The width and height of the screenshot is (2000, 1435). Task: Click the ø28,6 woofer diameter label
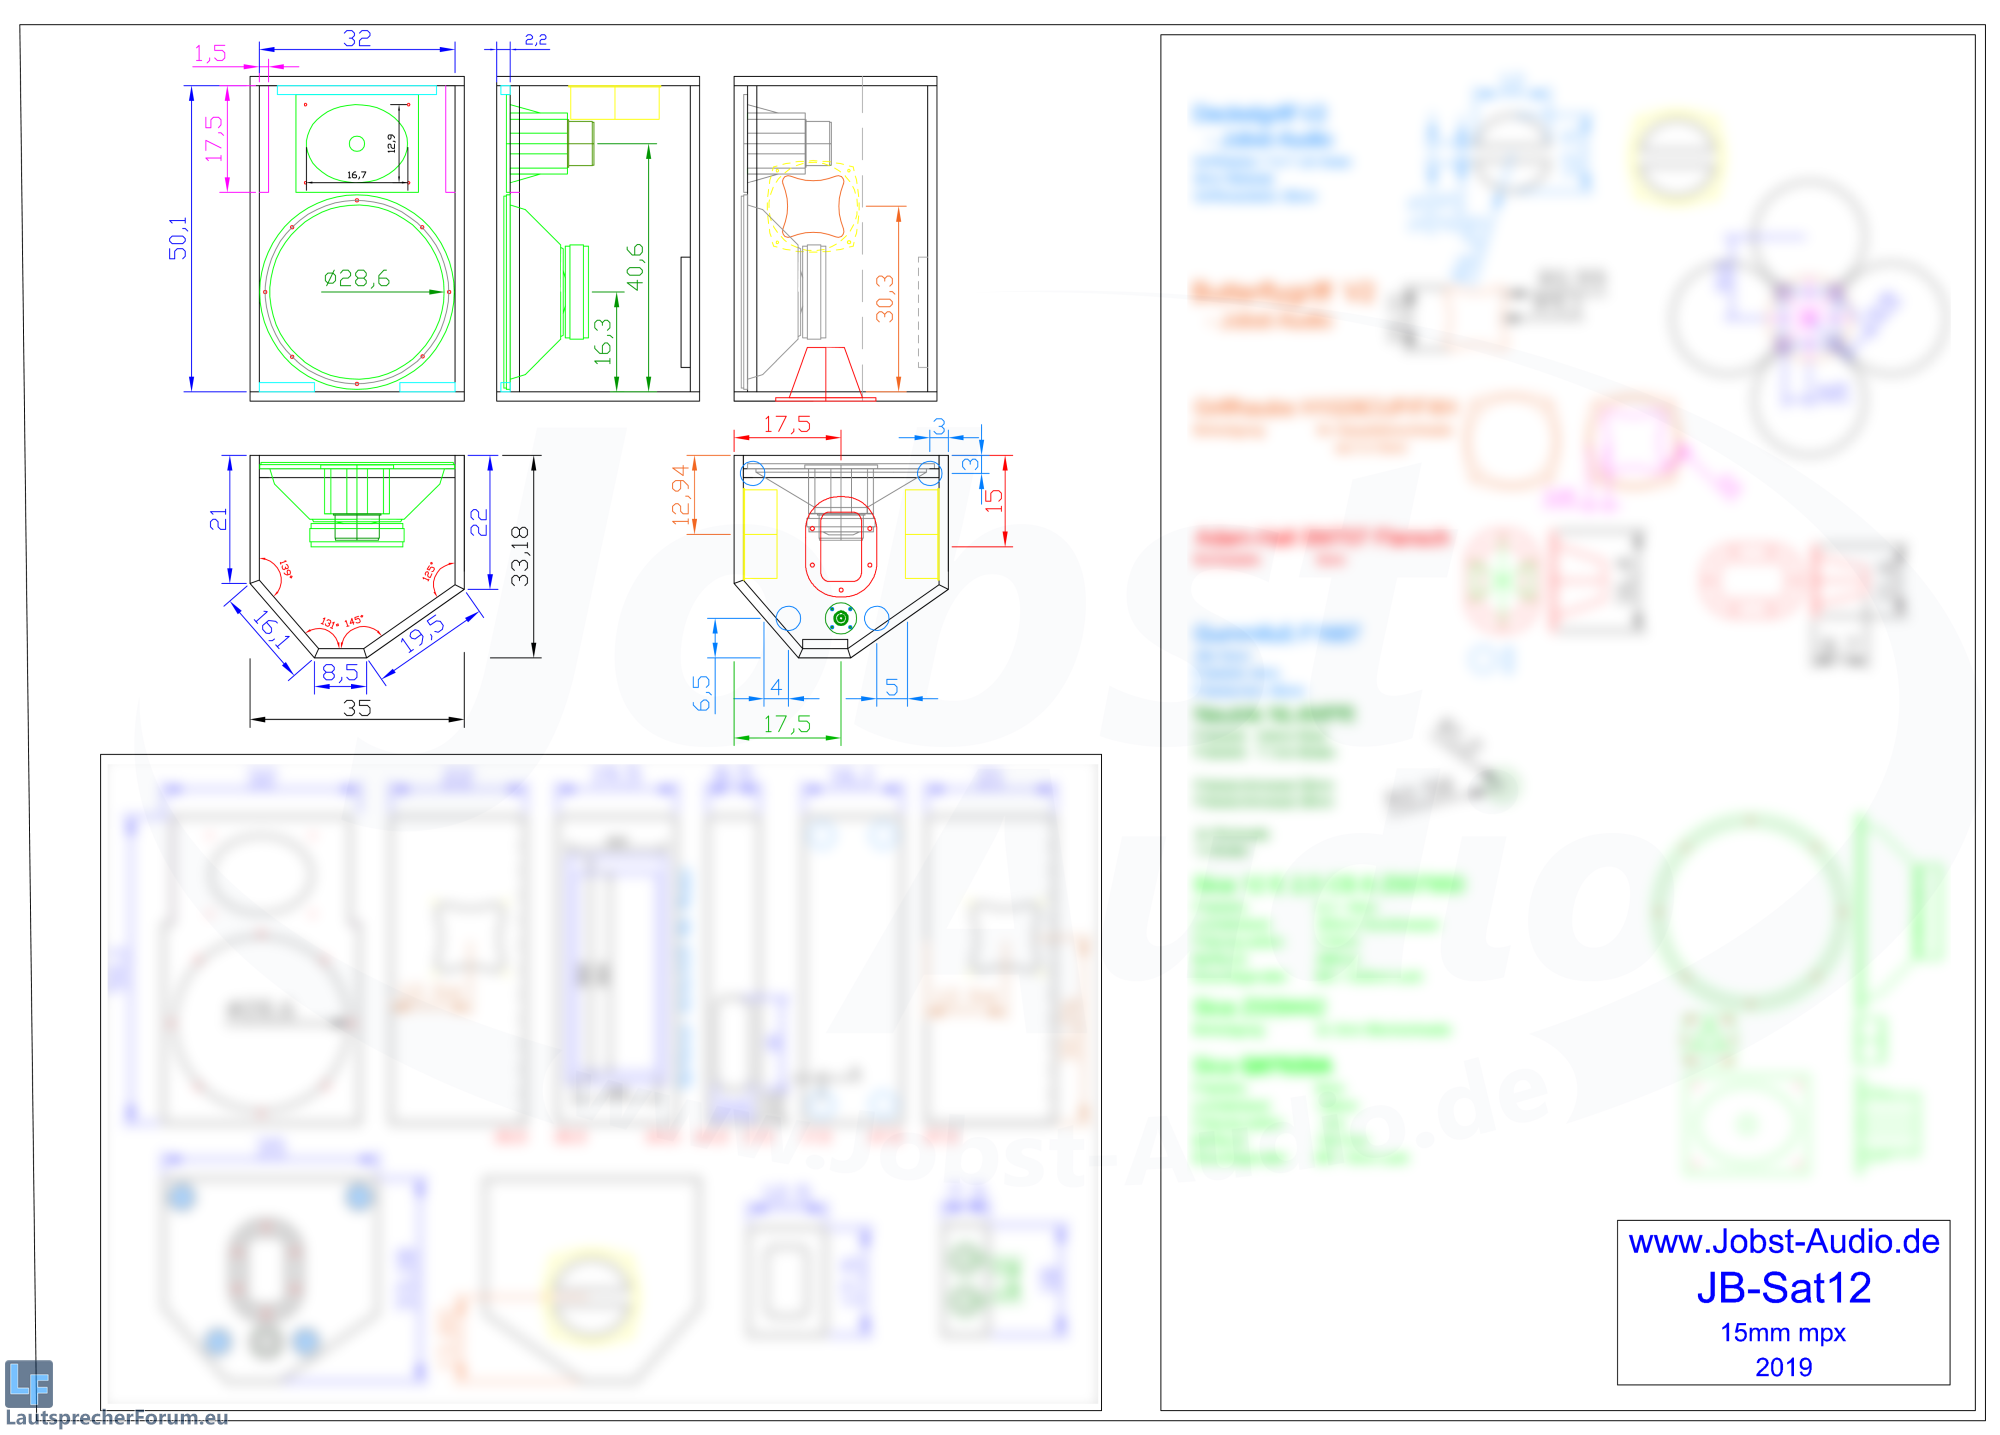click(x=357, y=278)
